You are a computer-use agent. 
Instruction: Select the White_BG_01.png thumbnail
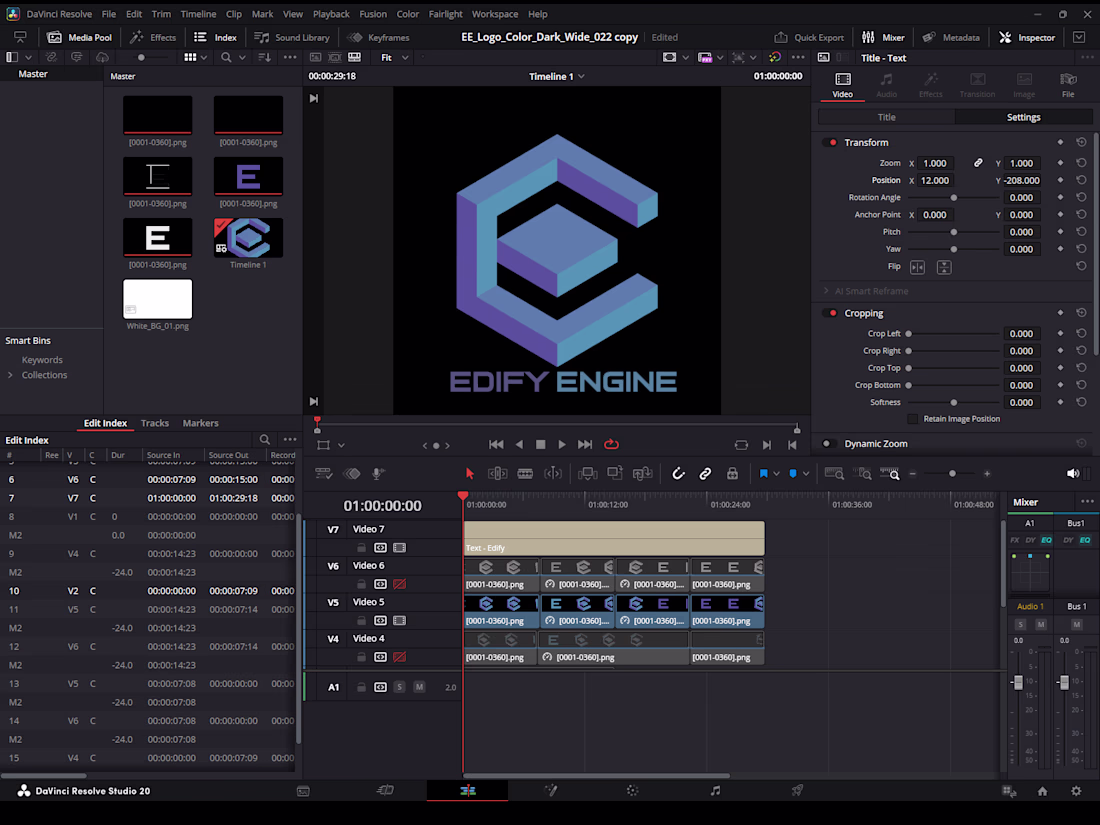coord(157,299)
